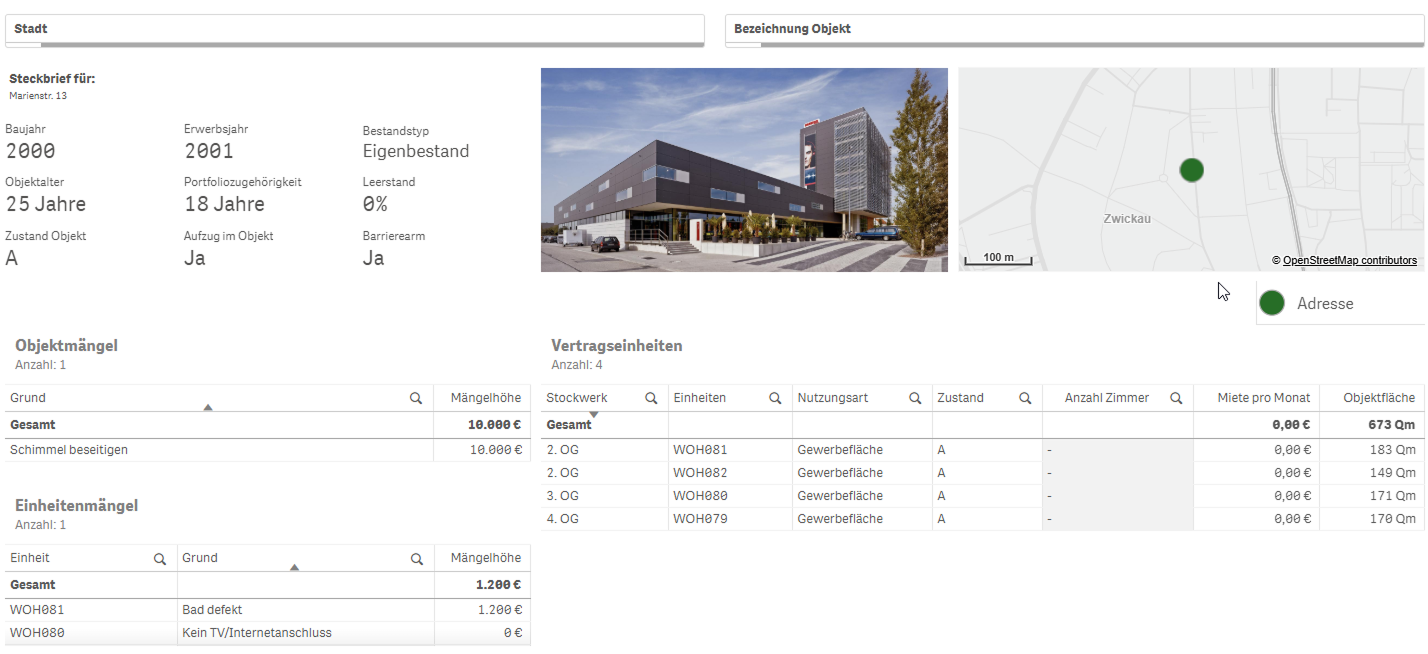Viewport: 1428px width, 654px height.
Task: Click the Zwickau label on the map
Action: pyautogui.click(x=1127, y=218)
